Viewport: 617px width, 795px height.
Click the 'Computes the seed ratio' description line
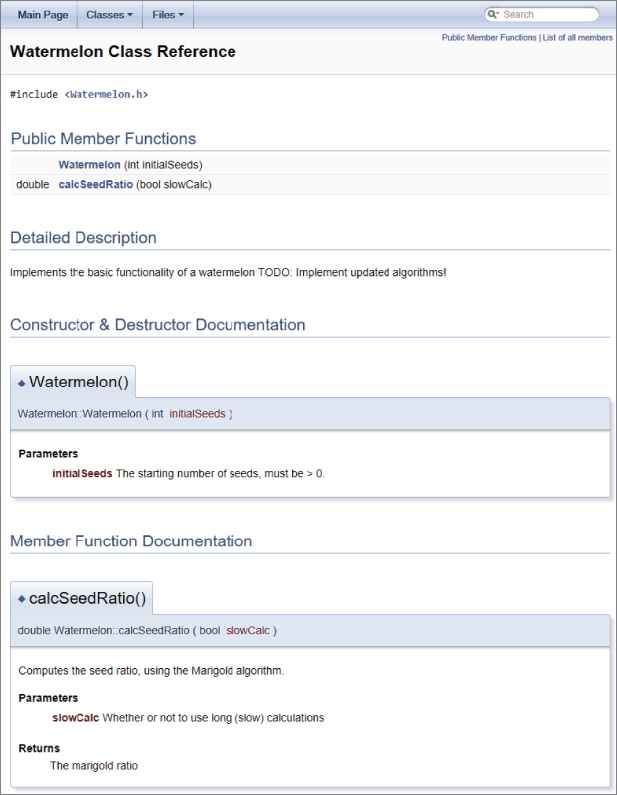click(151, 671)
